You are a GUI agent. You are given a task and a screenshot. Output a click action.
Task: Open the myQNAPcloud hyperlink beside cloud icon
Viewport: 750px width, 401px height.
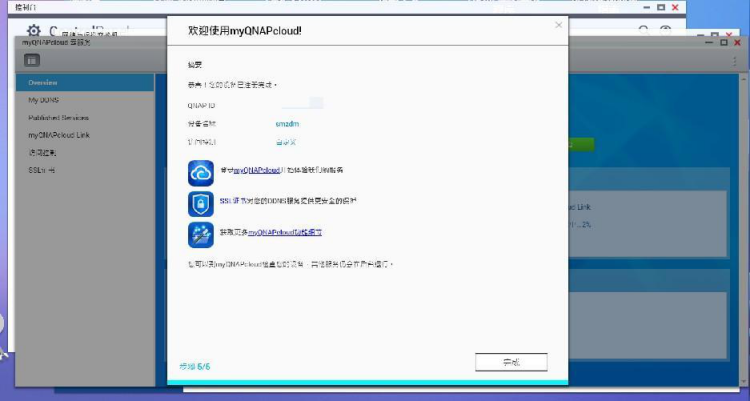coord(256,170)
